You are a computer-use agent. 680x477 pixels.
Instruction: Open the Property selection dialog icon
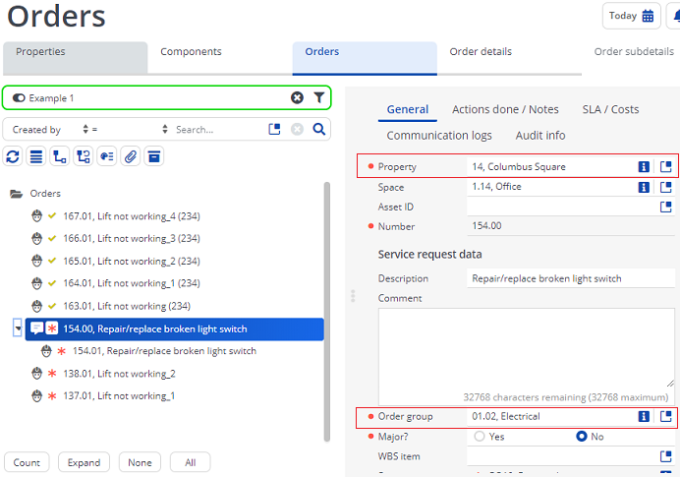tap(666, 167)
